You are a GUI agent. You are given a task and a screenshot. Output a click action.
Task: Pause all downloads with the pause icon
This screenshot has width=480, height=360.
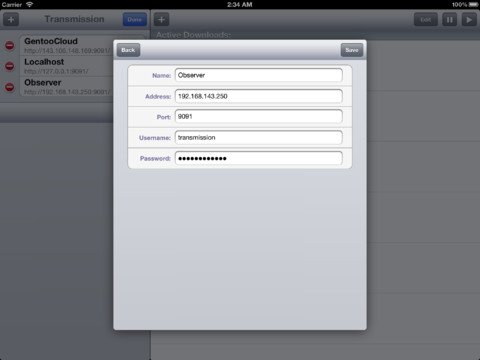[450, 20]
